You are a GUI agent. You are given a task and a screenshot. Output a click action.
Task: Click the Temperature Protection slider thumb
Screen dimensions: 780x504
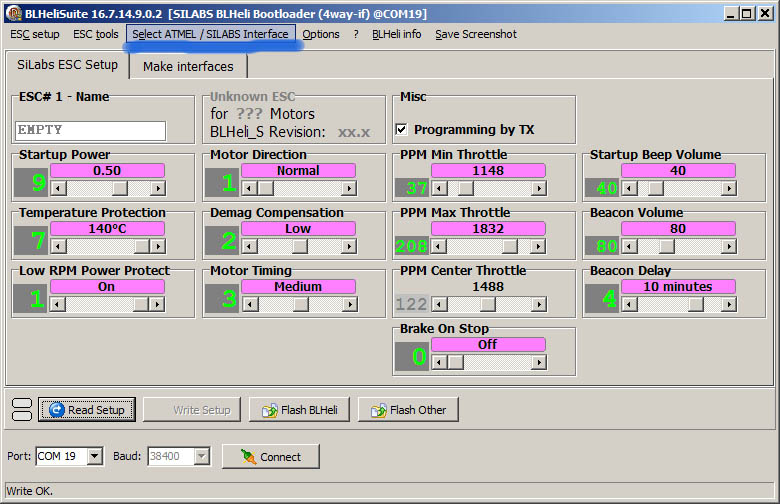coord(142,246)
